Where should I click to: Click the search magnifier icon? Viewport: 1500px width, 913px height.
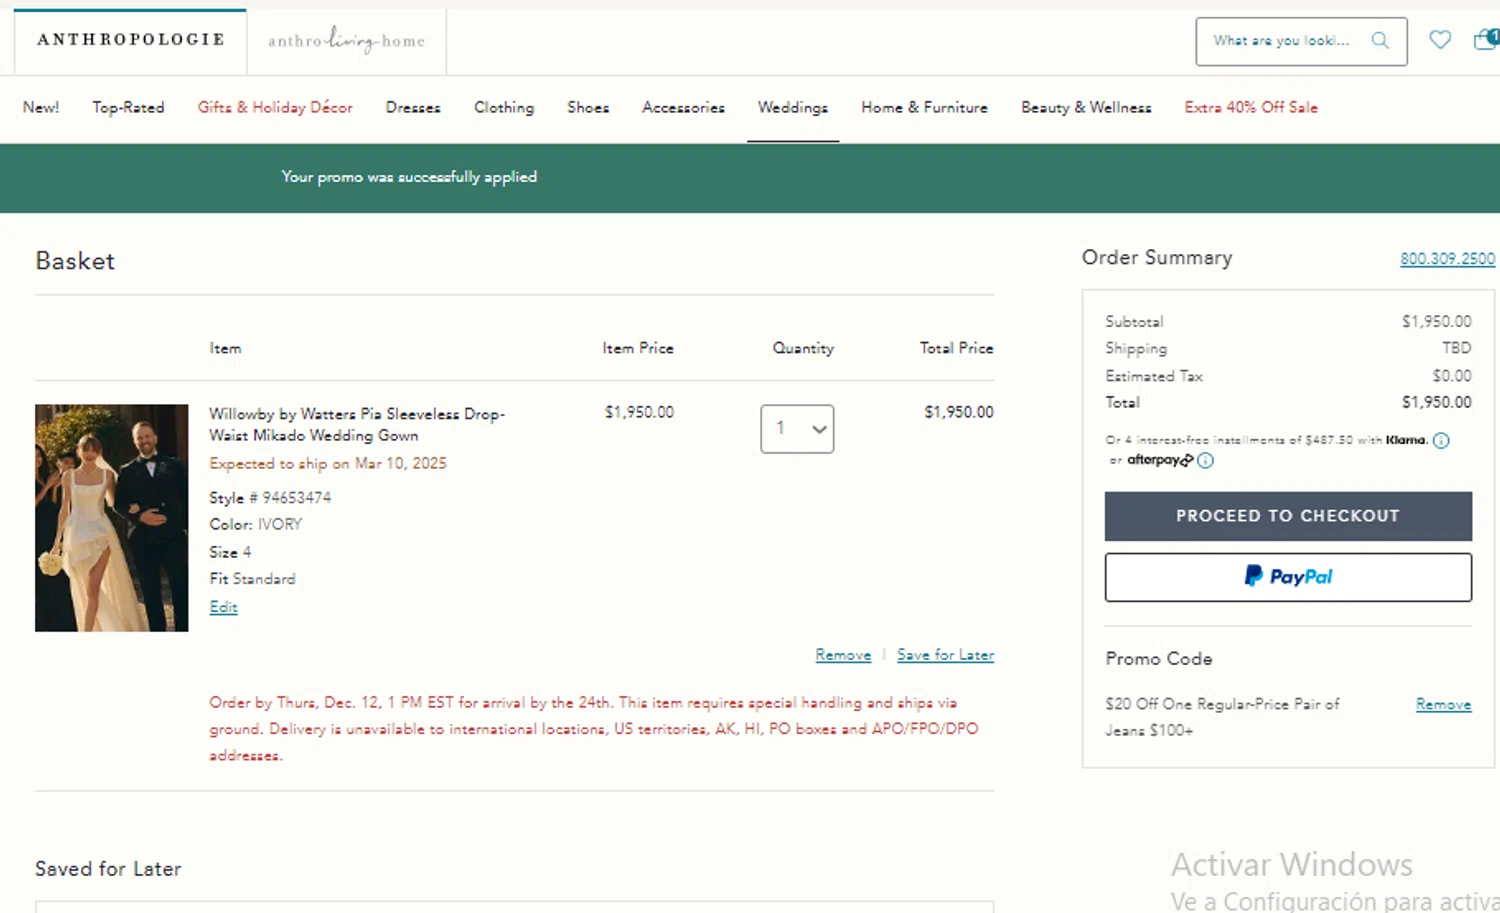pos(1380,41)
